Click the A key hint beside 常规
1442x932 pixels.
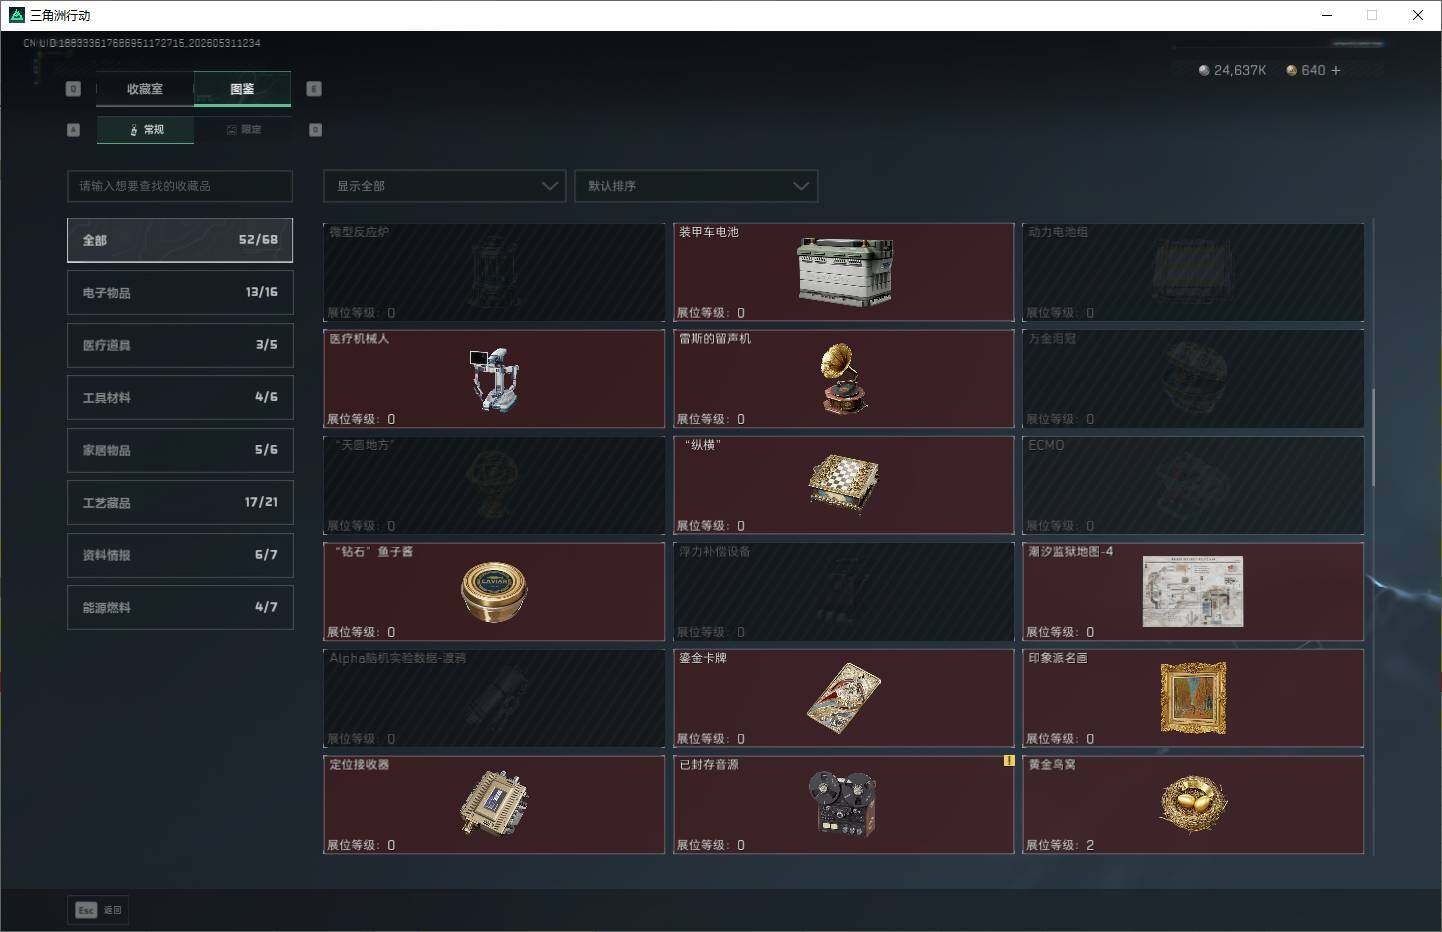pos(73,130)
